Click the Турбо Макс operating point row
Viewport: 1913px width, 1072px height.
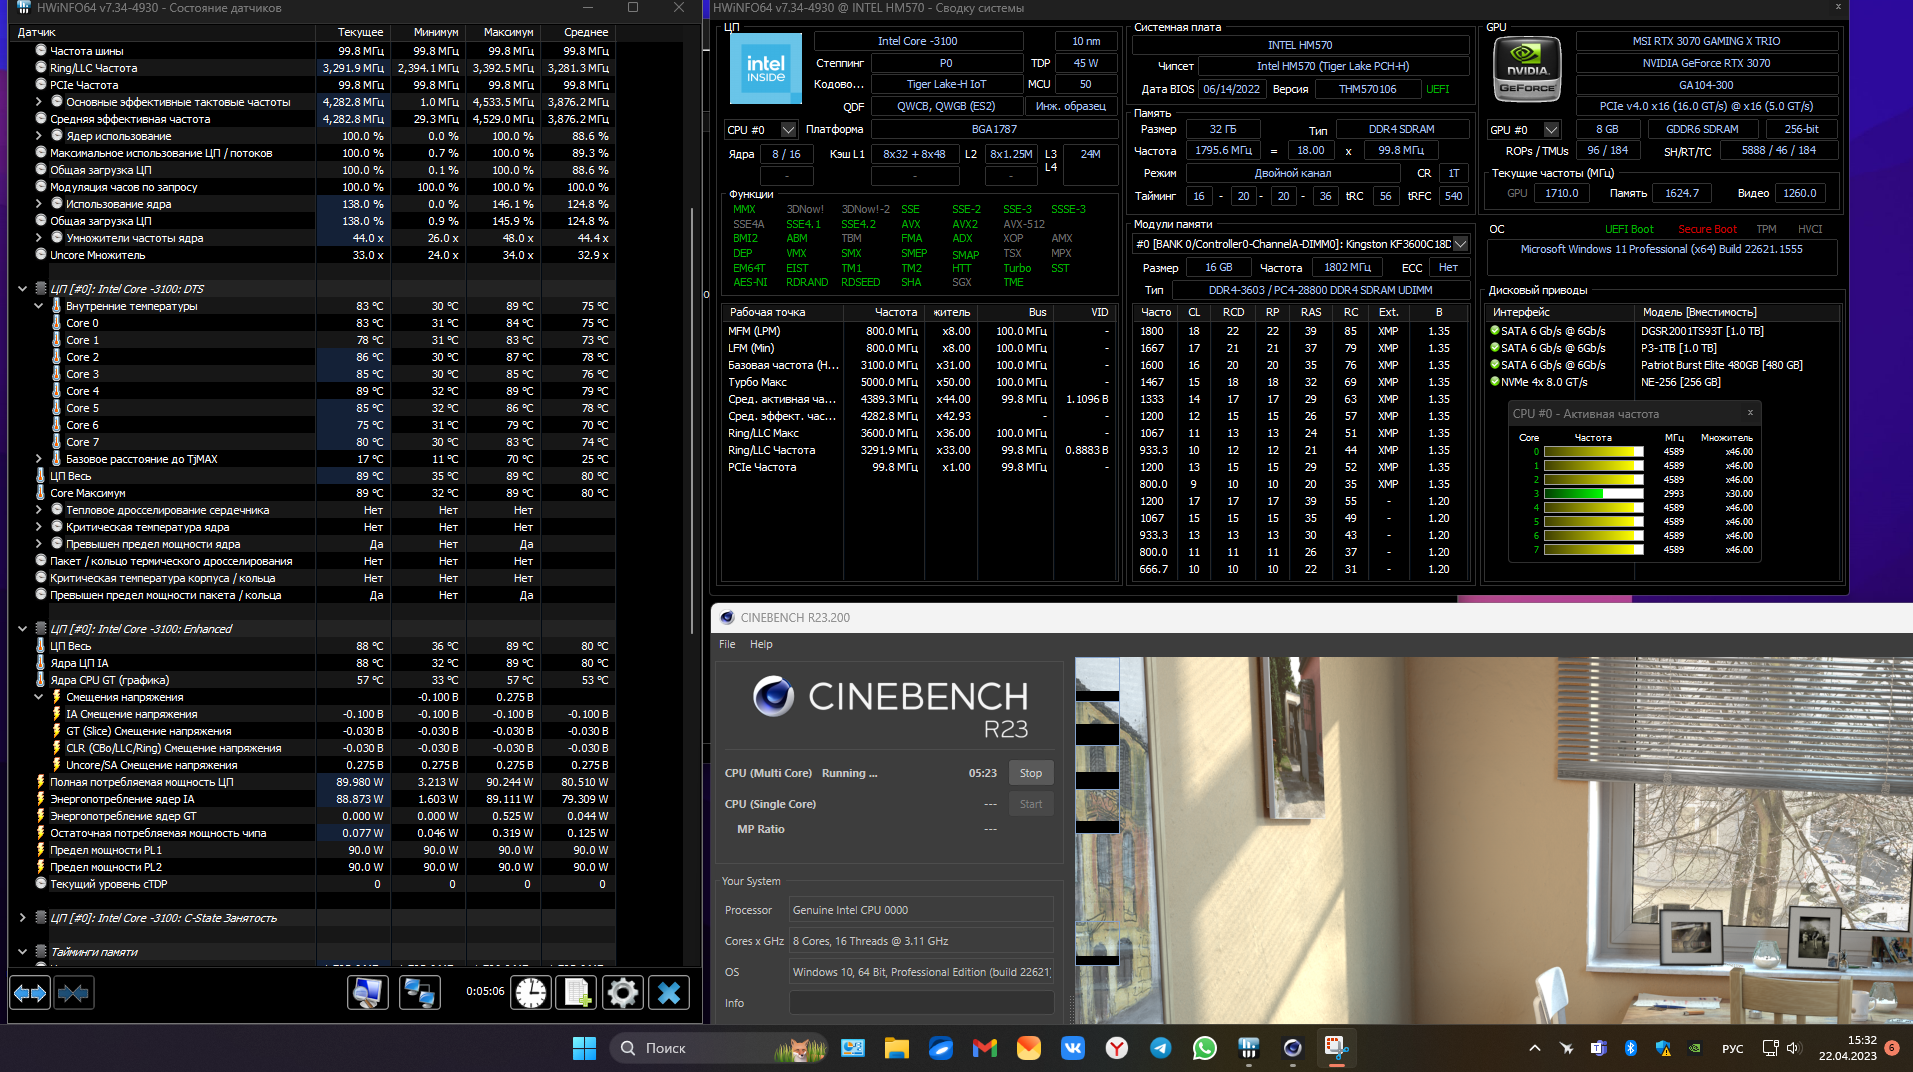pos(919,382)
